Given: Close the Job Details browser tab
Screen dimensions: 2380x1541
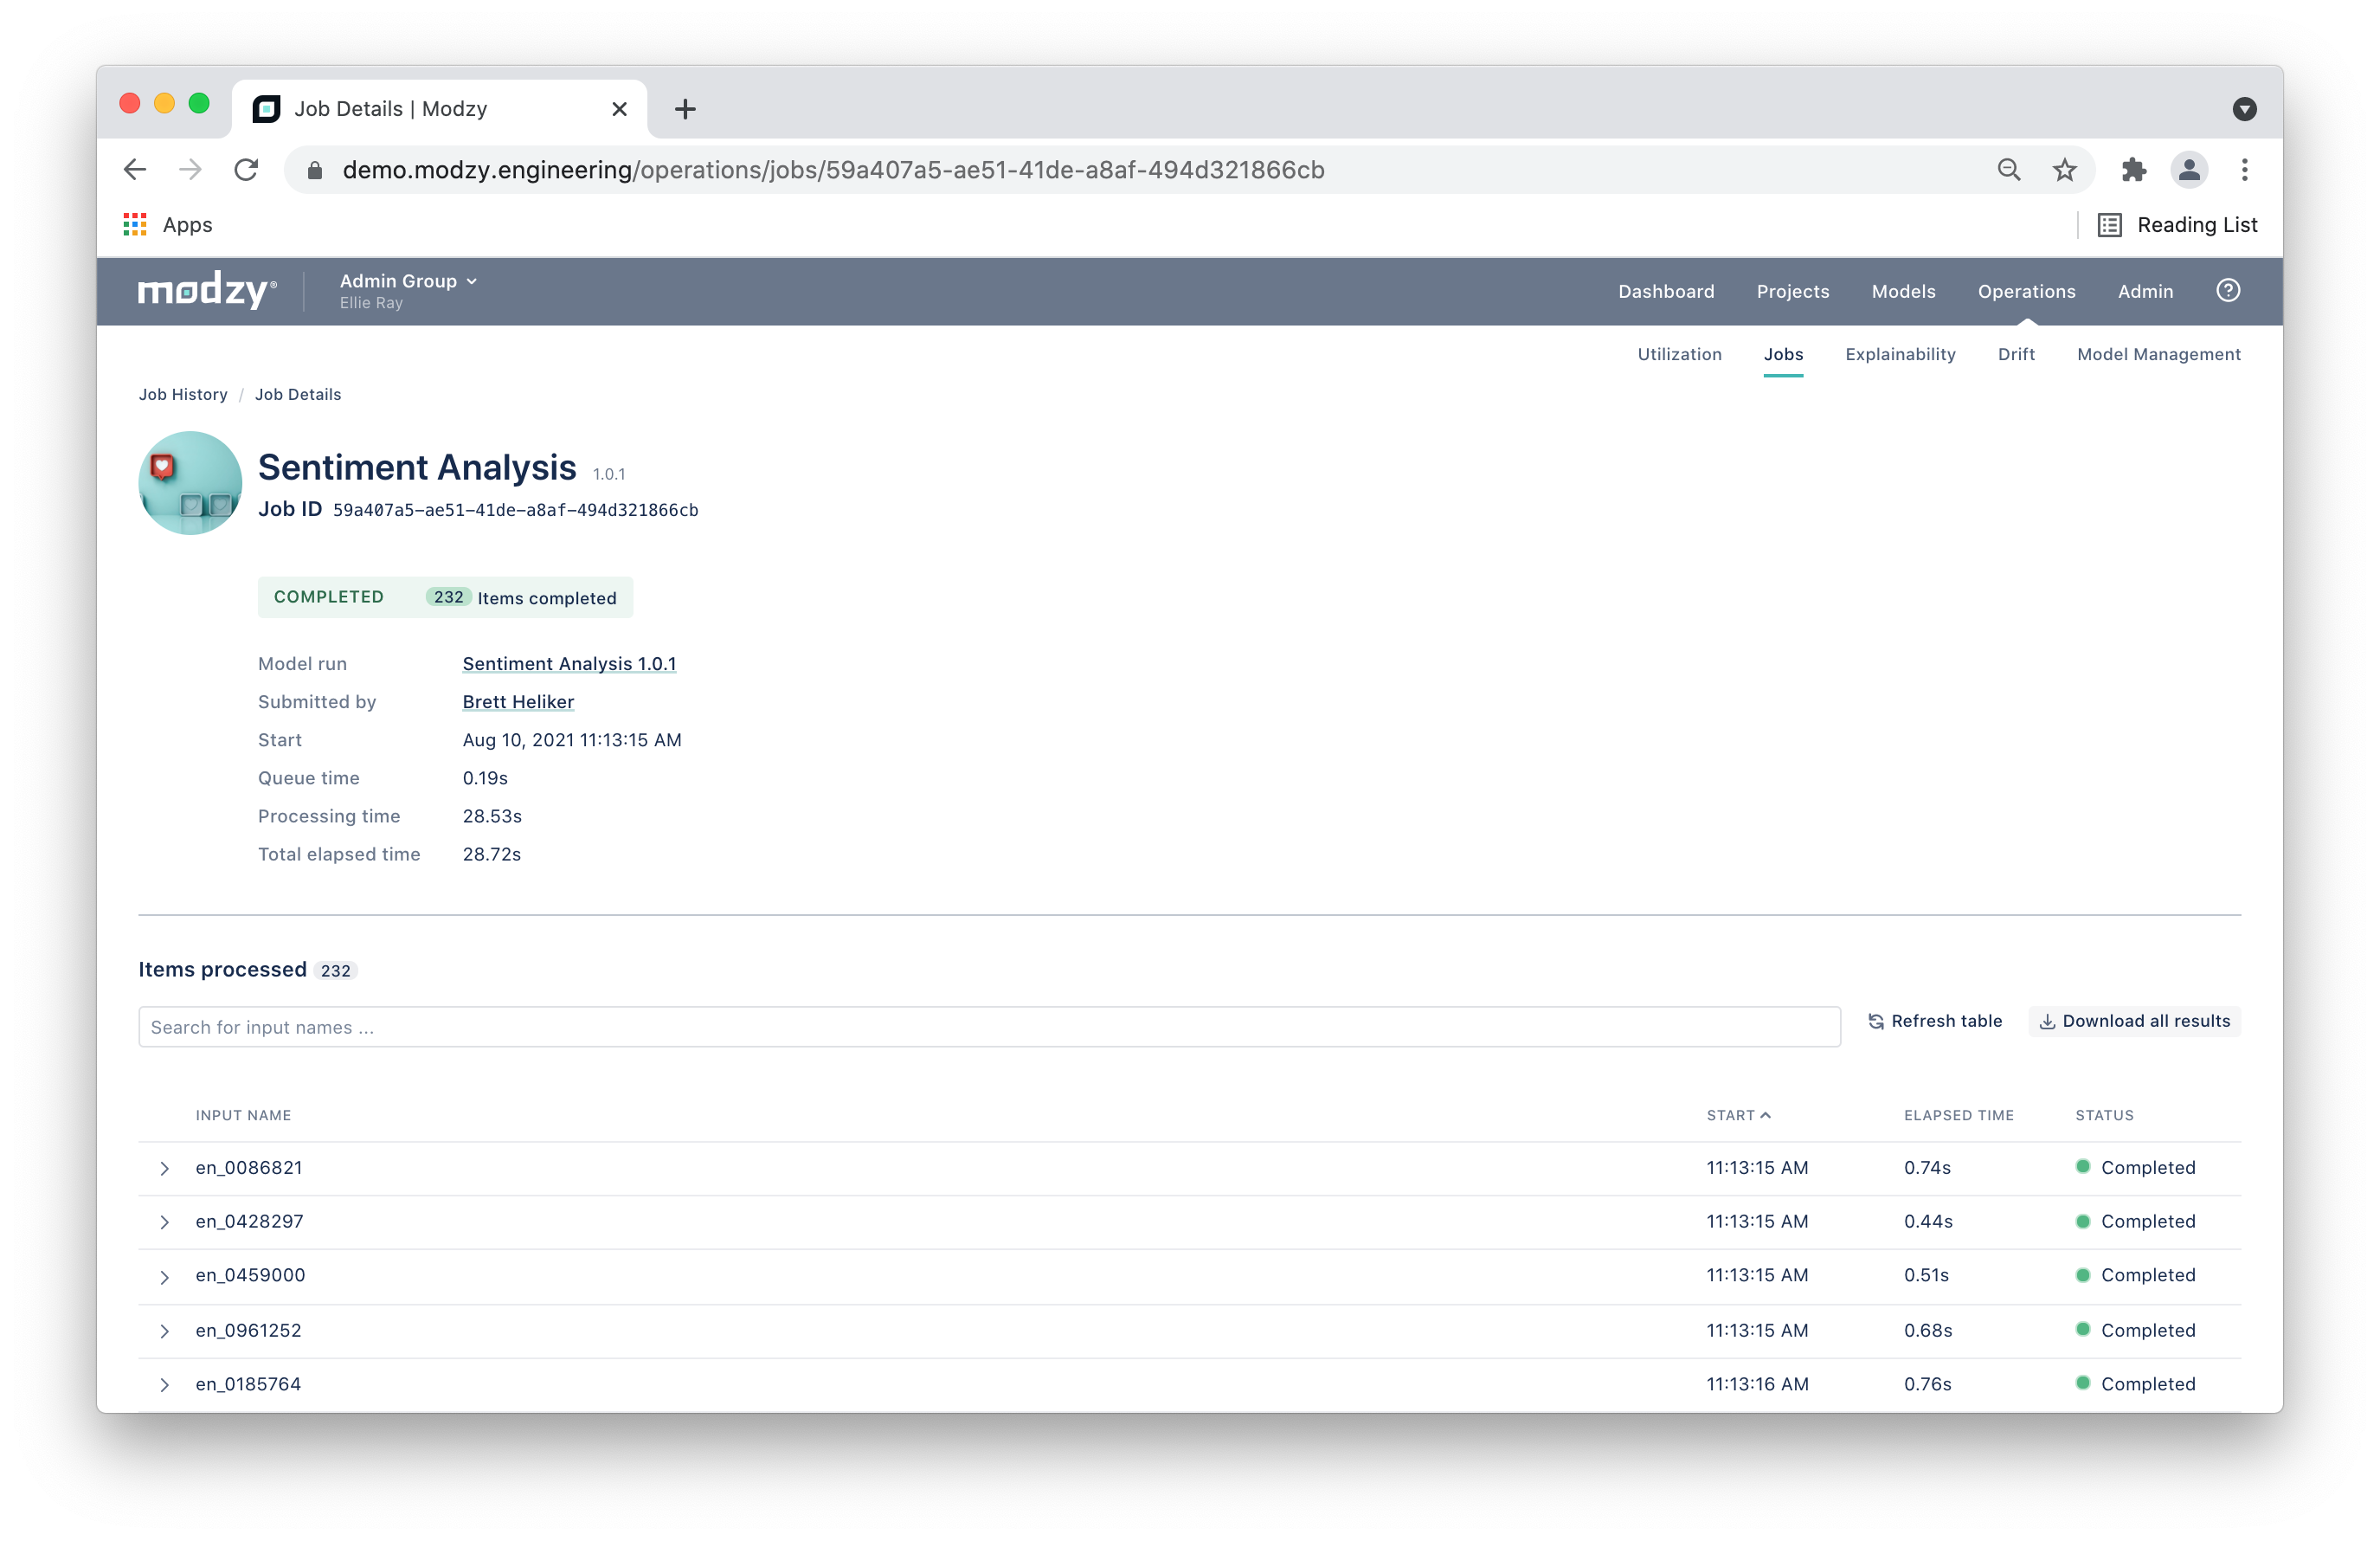Looking at the screenshot, I should click(x=620, y=109).
